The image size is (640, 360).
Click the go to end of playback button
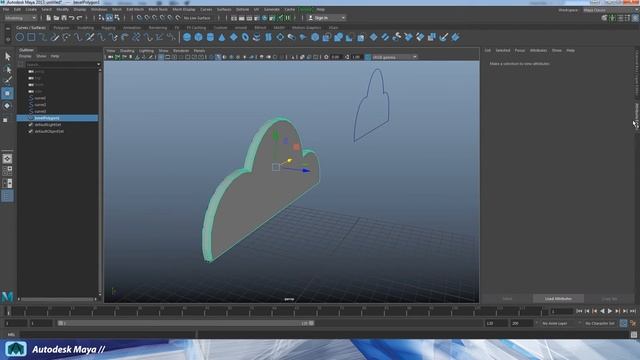[x=633, y=311]
